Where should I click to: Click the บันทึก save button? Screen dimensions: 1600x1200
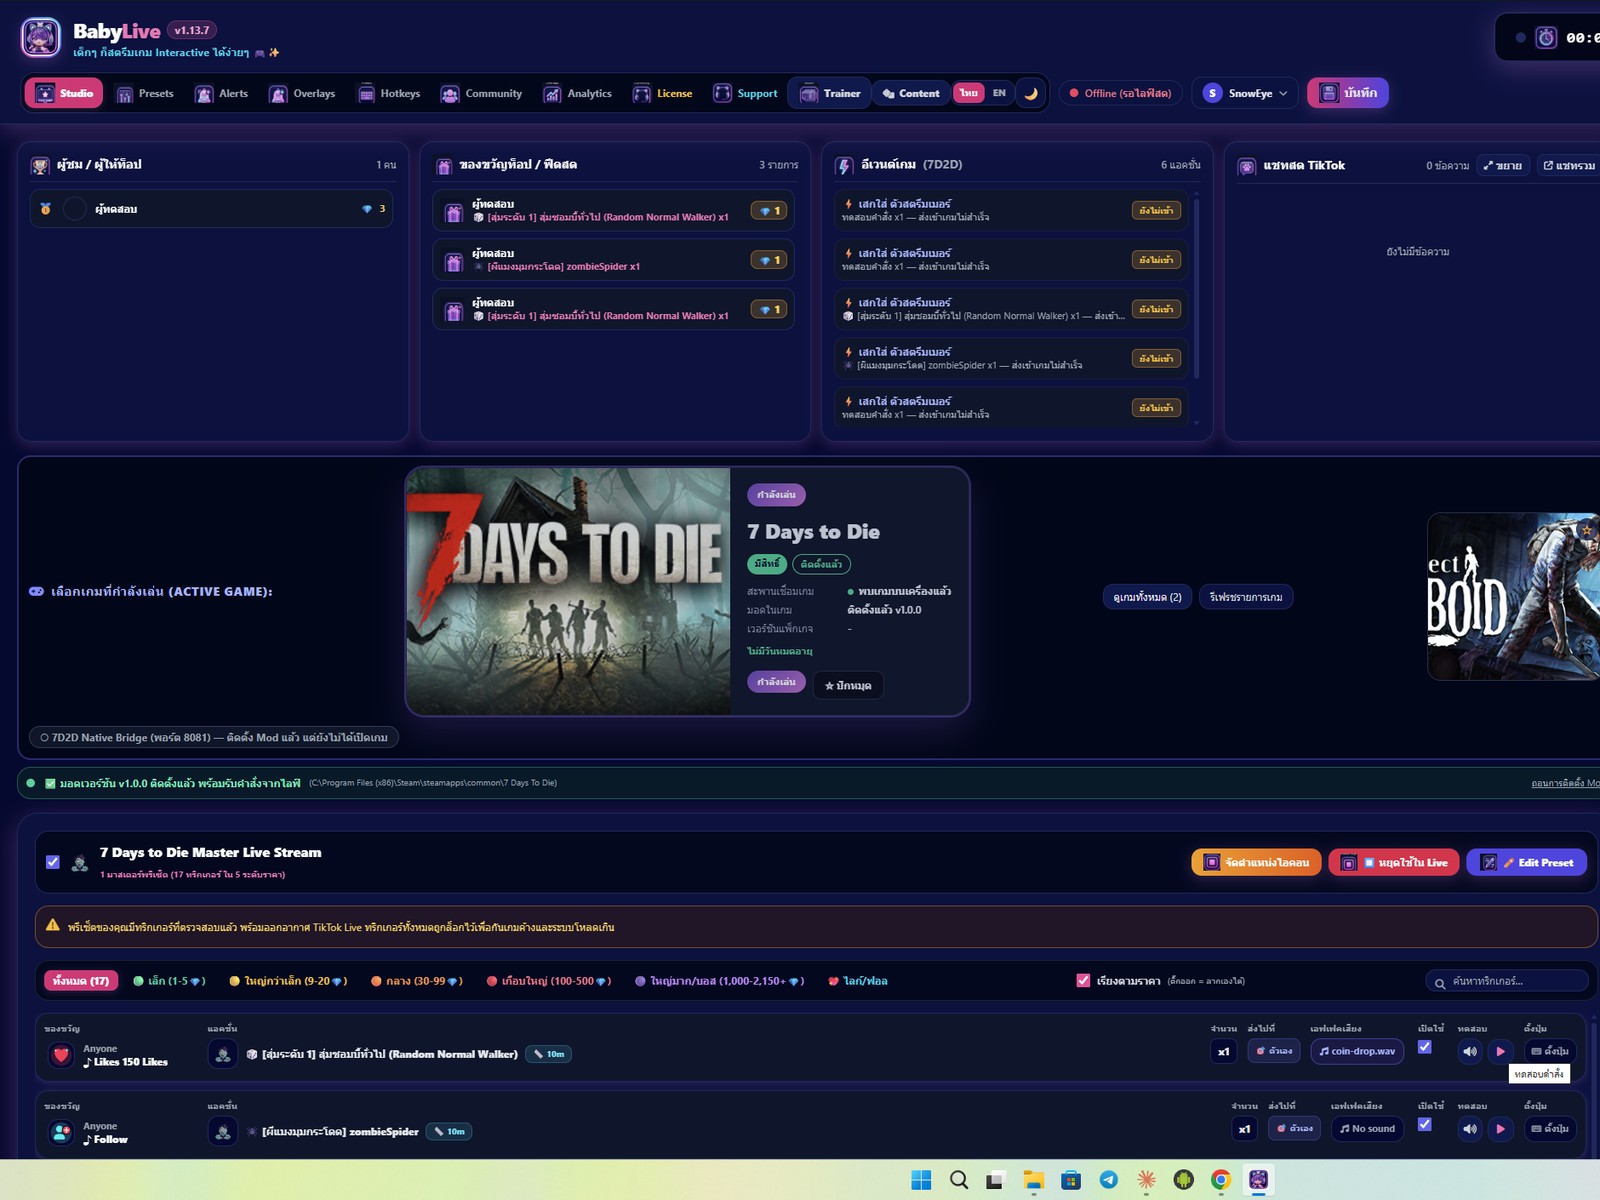1348,93
